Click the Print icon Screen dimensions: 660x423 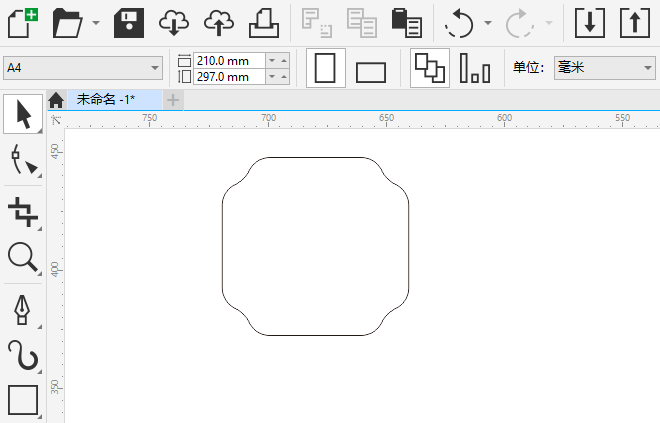[263, 22]
